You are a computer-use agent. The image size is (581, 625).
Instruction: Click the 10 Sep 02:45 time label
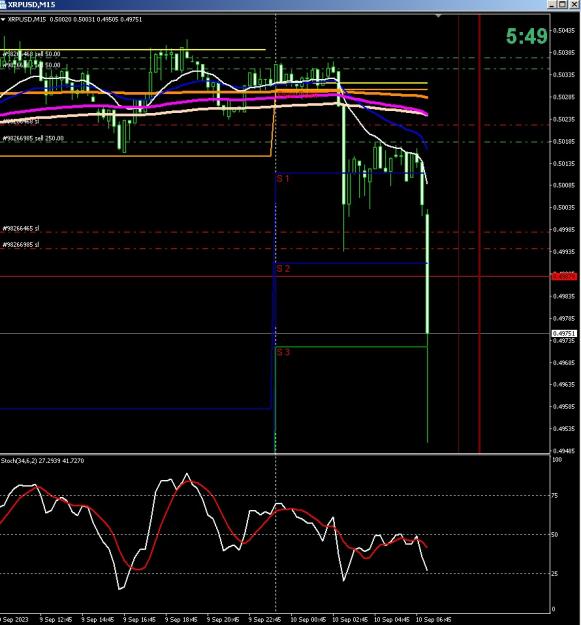click(x=350, y=619)
